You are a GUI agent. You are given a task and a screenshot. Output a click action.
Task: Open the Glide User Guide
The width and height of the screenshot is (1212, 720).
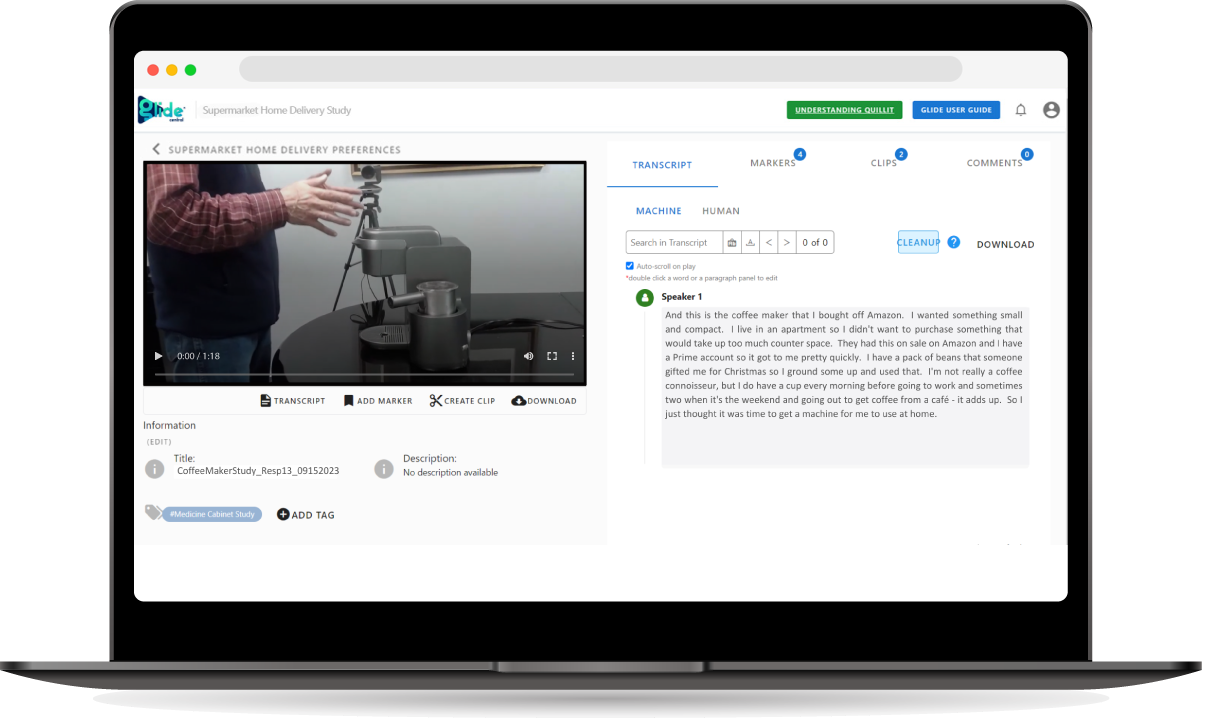[956, 110]
